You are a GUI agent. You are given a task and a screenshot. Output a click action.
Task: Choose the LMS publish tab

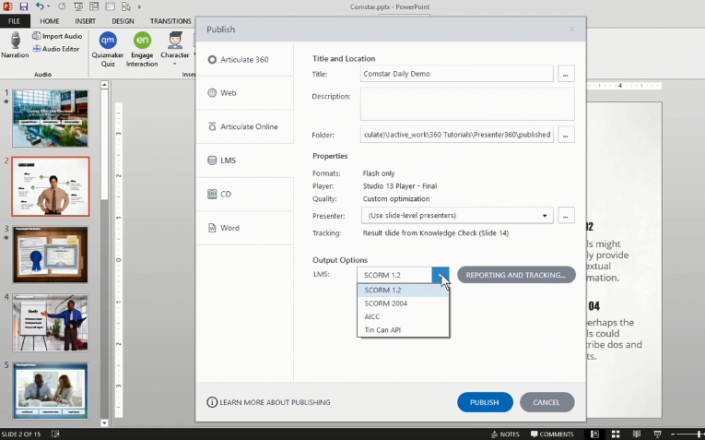tap(245, 160)
